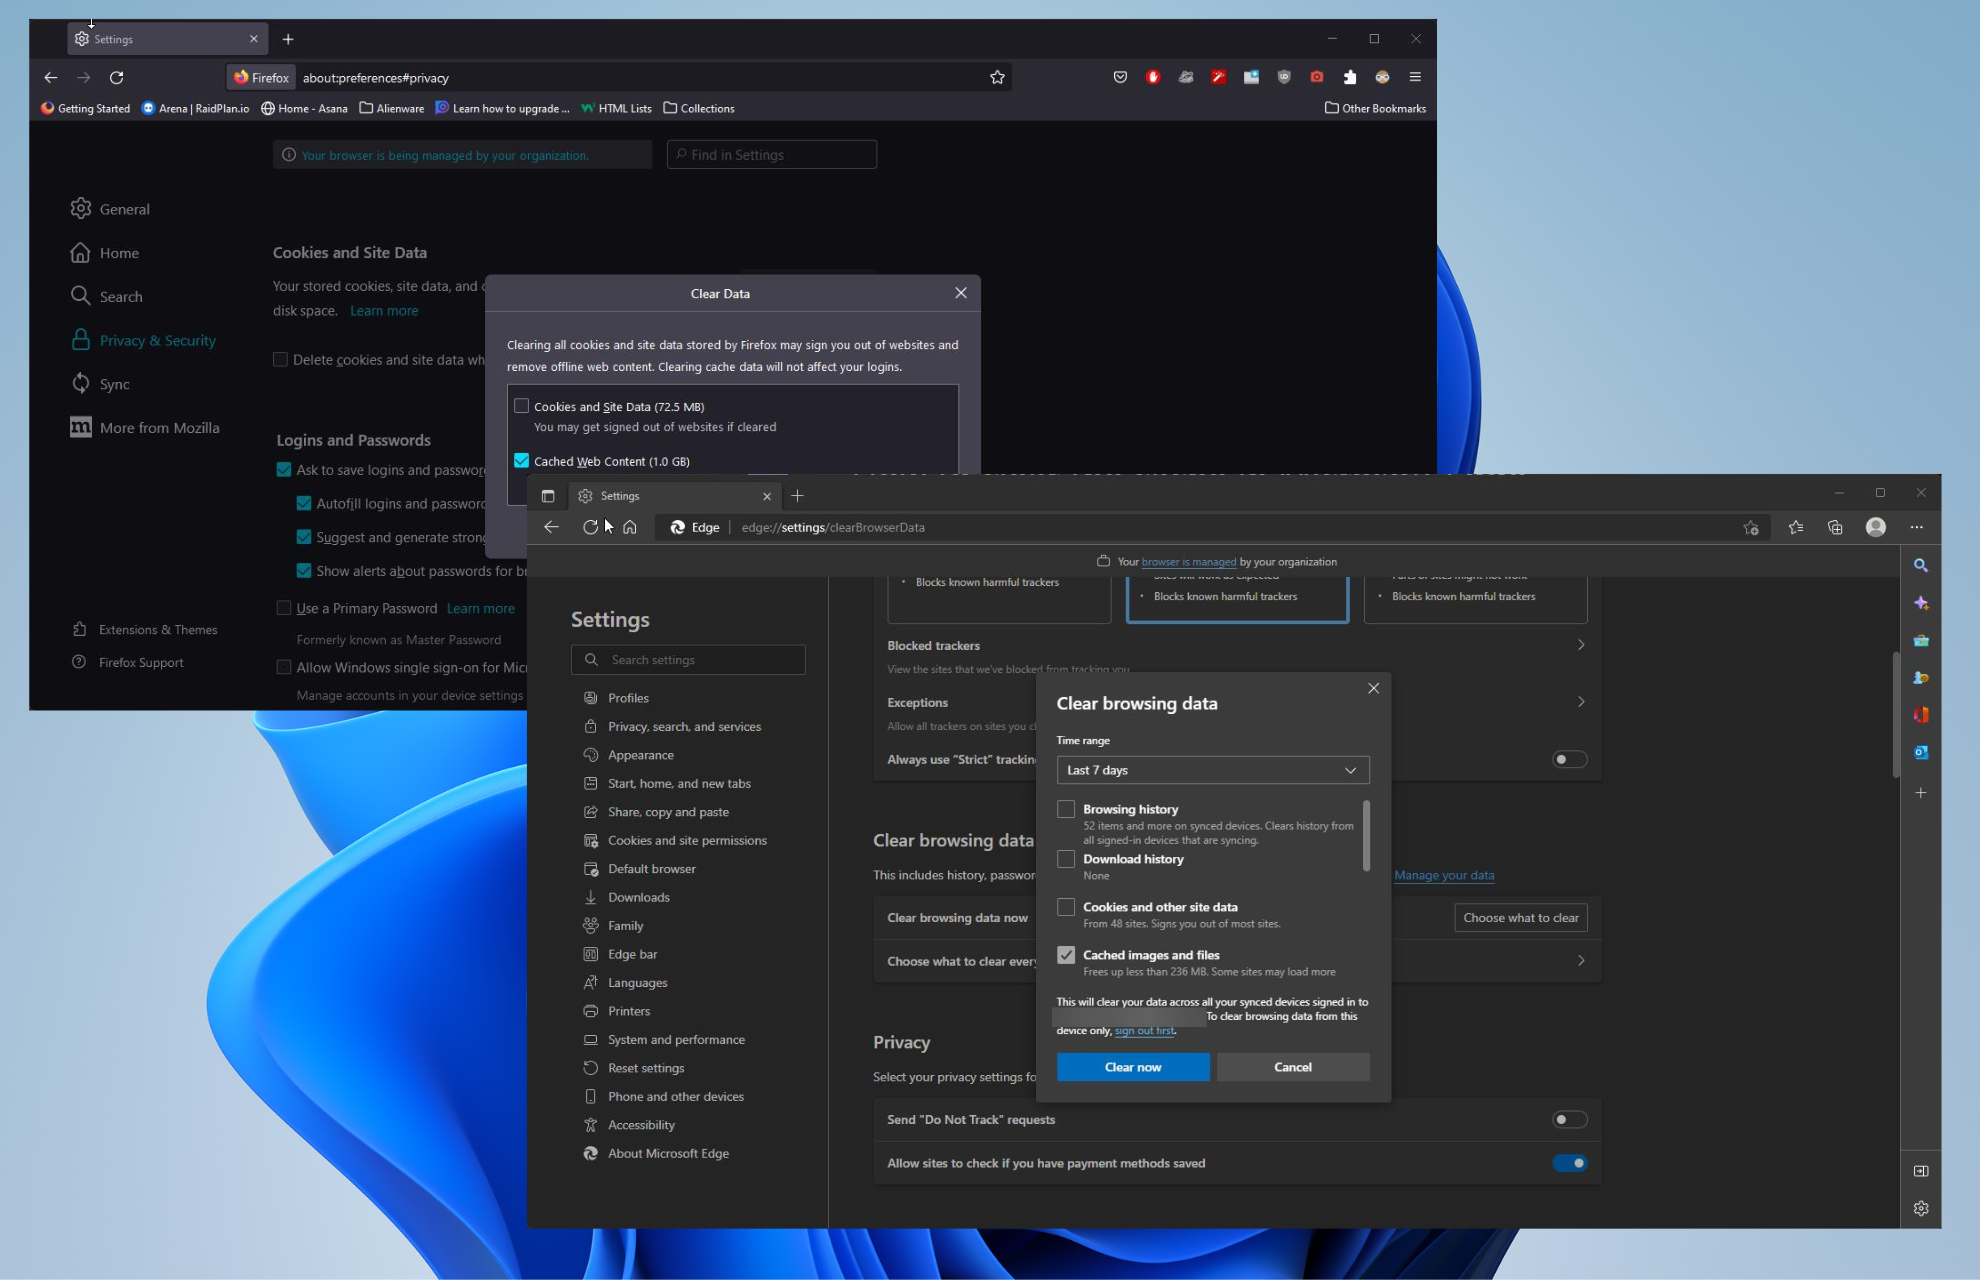Image resolution: width=1980 pixels, height=1280 pixels.
Task: Open the Manage your data link
Action: 1444,875
